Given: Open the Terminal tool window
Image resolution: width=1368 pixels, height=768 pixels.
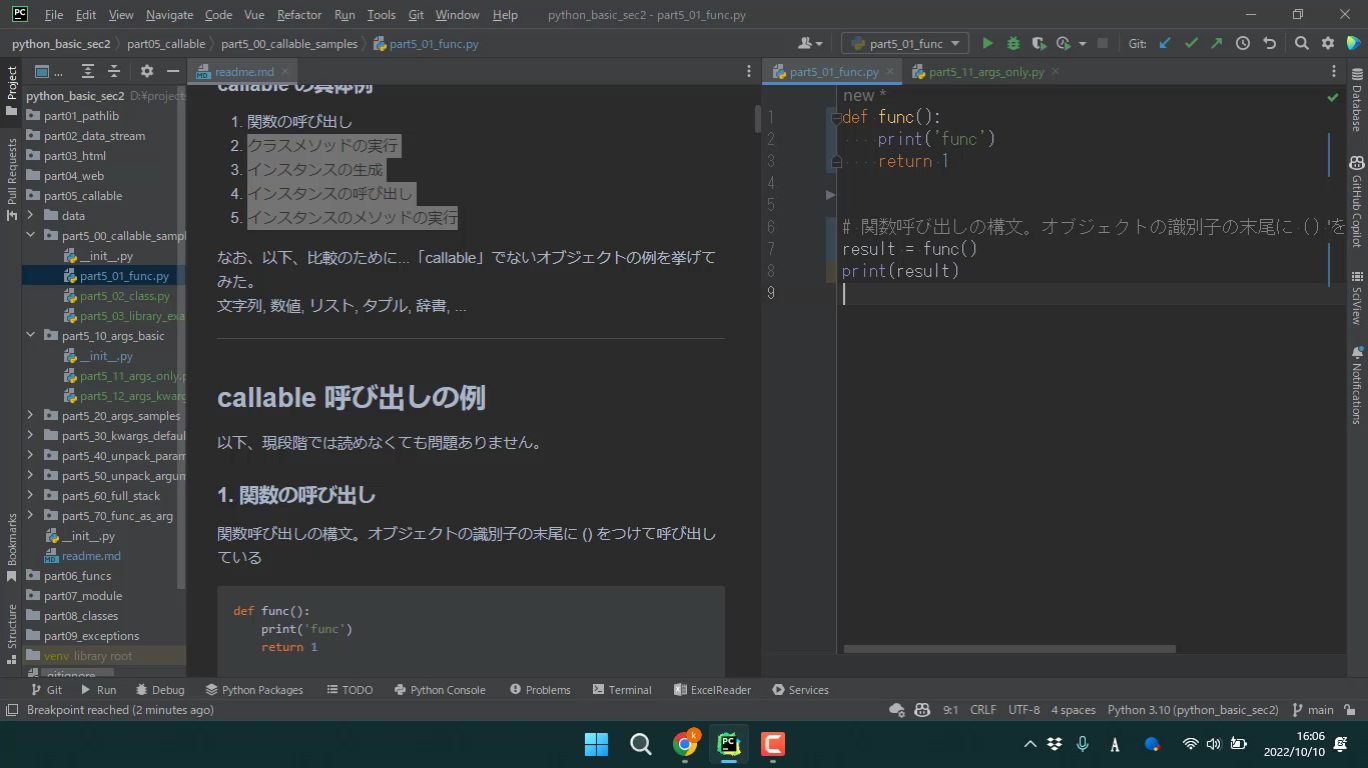Looking at the screenshot, I should coord(621,690).
